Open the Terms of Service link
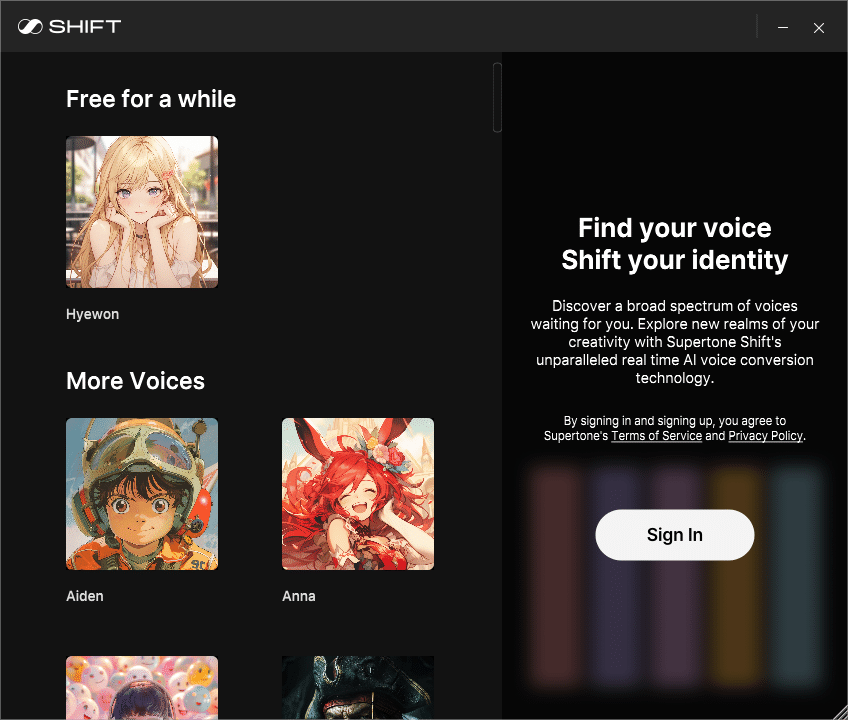Screen dimensions: 848x720 pos(657,436)
